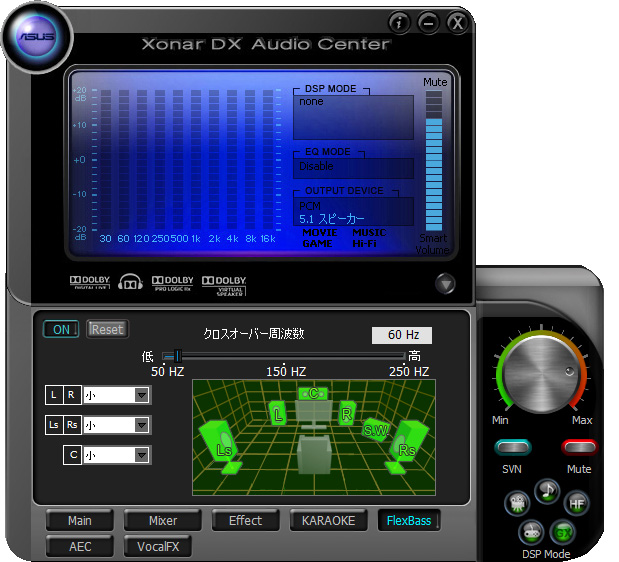Switch to the KARAOKE tab
This screenshot has width=619, height=562.
[x=328, y=520]
